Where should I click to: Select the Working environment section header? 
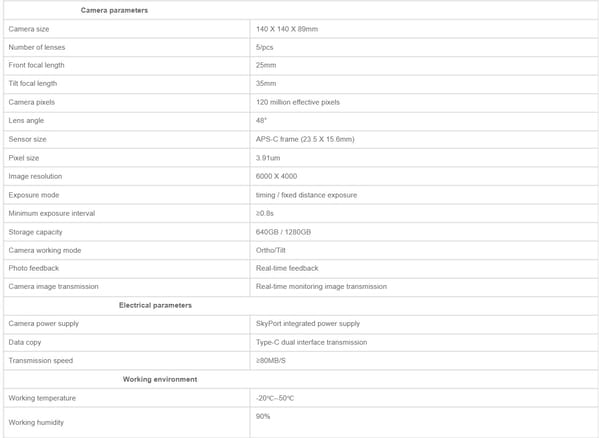(160, 379)
